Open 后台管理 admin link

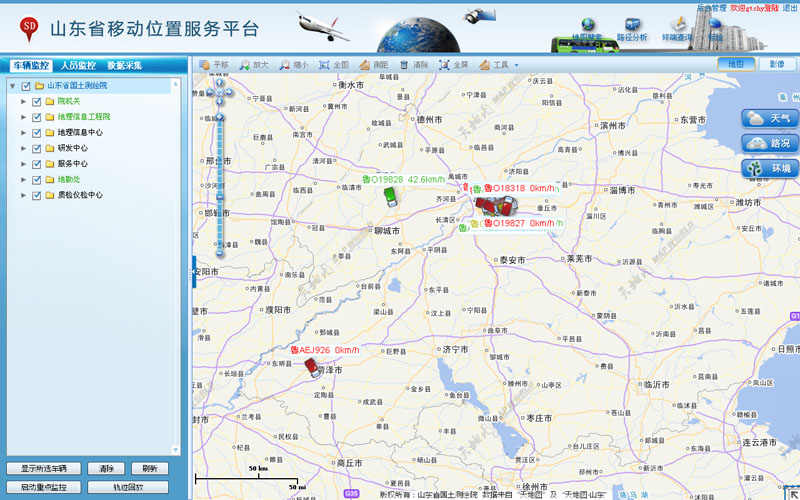coord(711,8)
